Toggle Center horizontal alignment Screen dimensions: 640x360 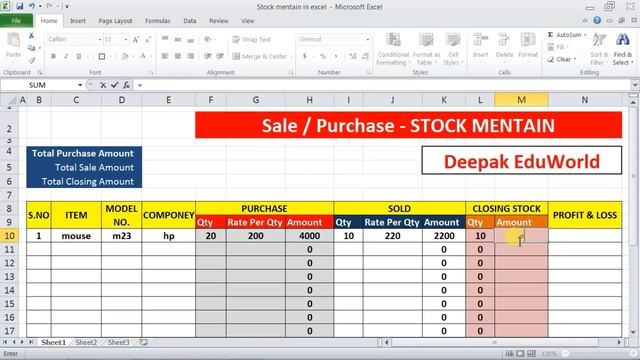(x=178, y=56)
